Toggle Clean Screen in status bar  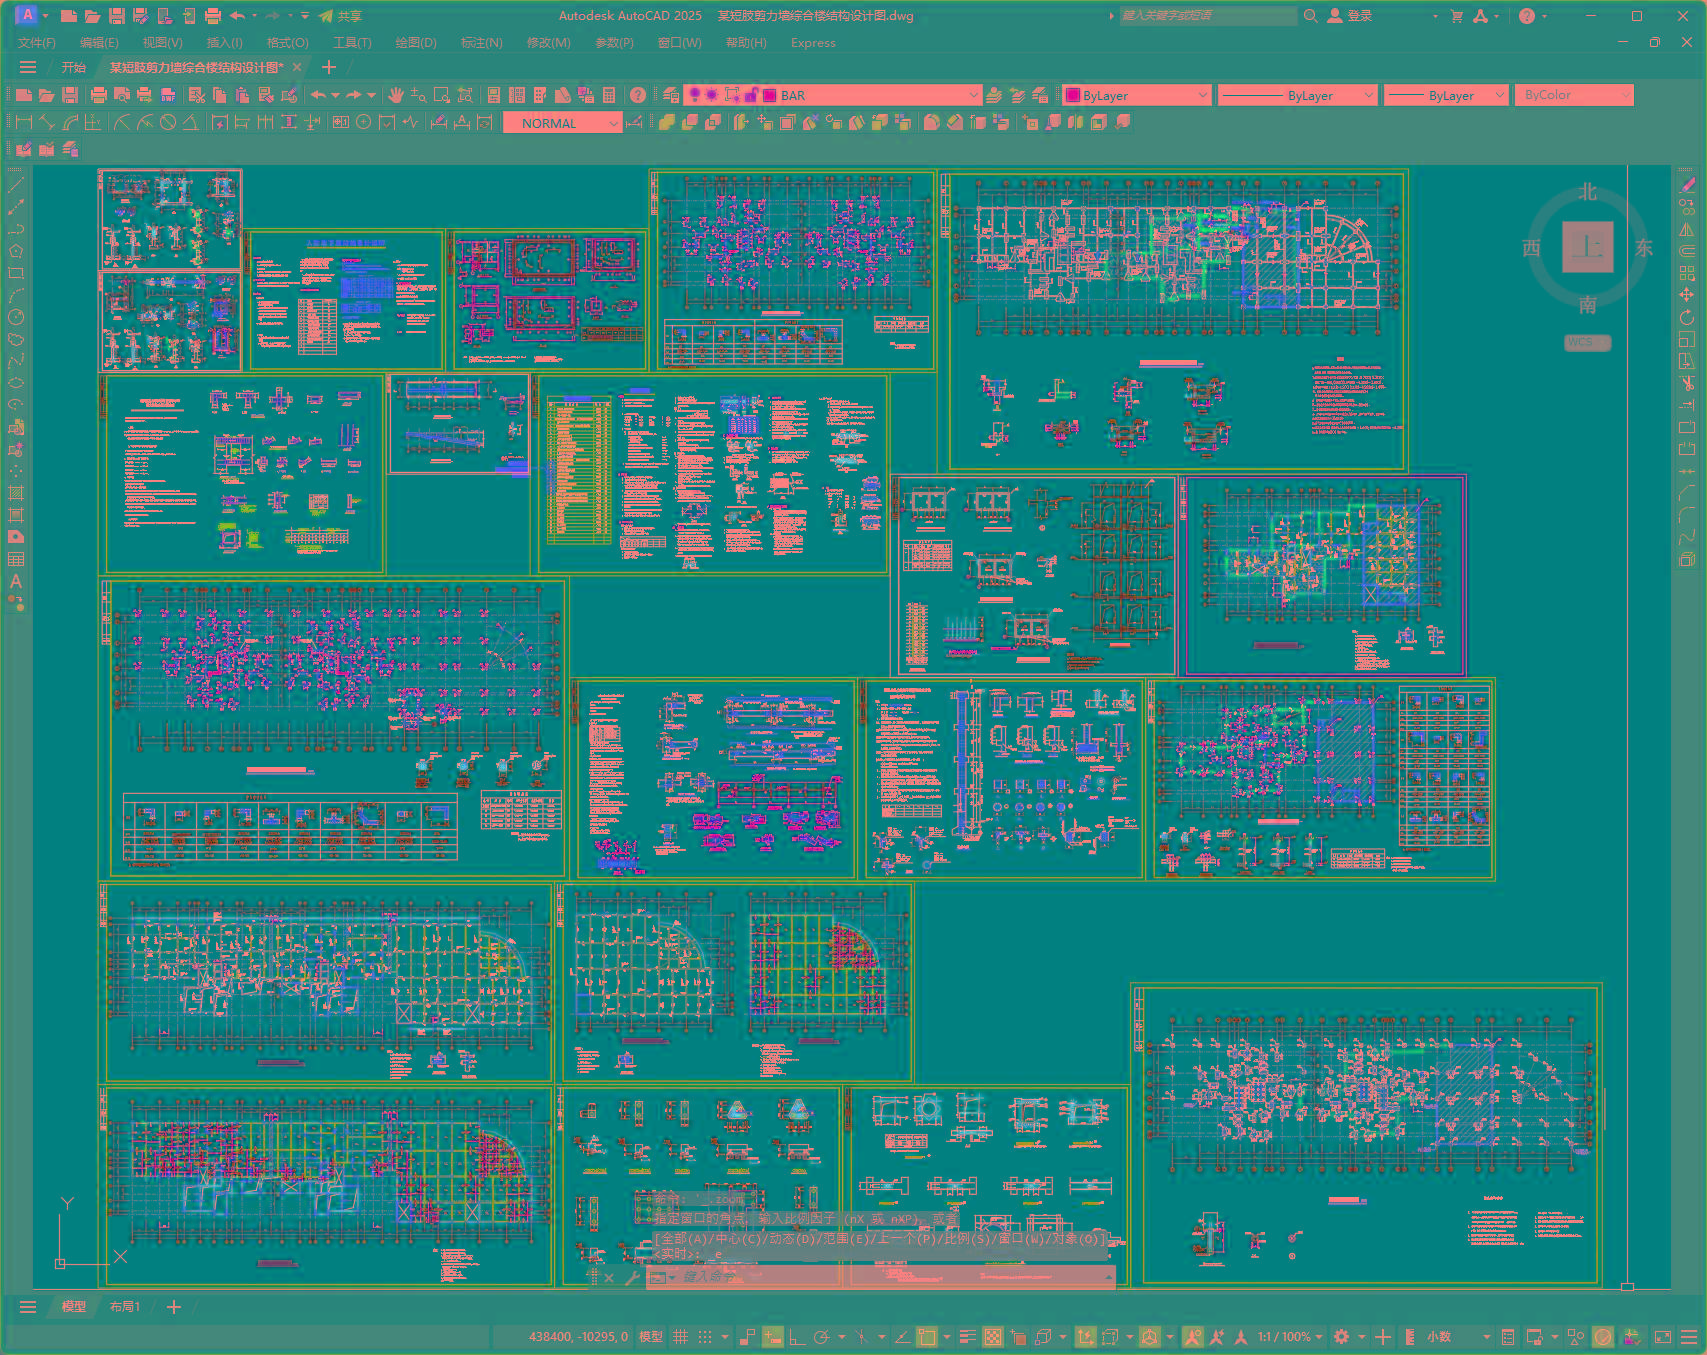point(1663,1337)
